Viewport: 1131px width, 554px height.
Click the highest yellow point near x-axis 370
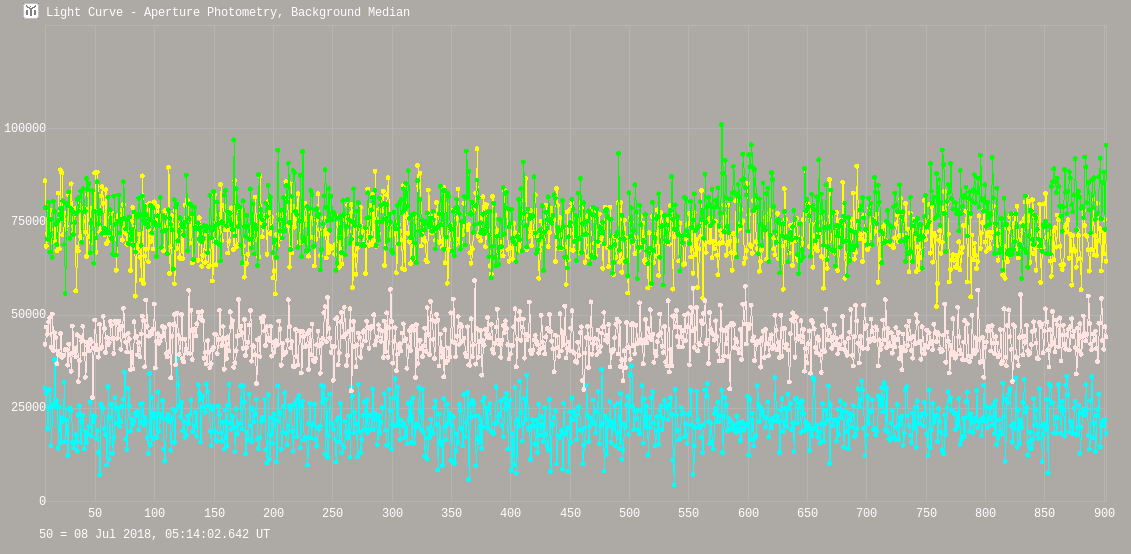click(477, 149)
